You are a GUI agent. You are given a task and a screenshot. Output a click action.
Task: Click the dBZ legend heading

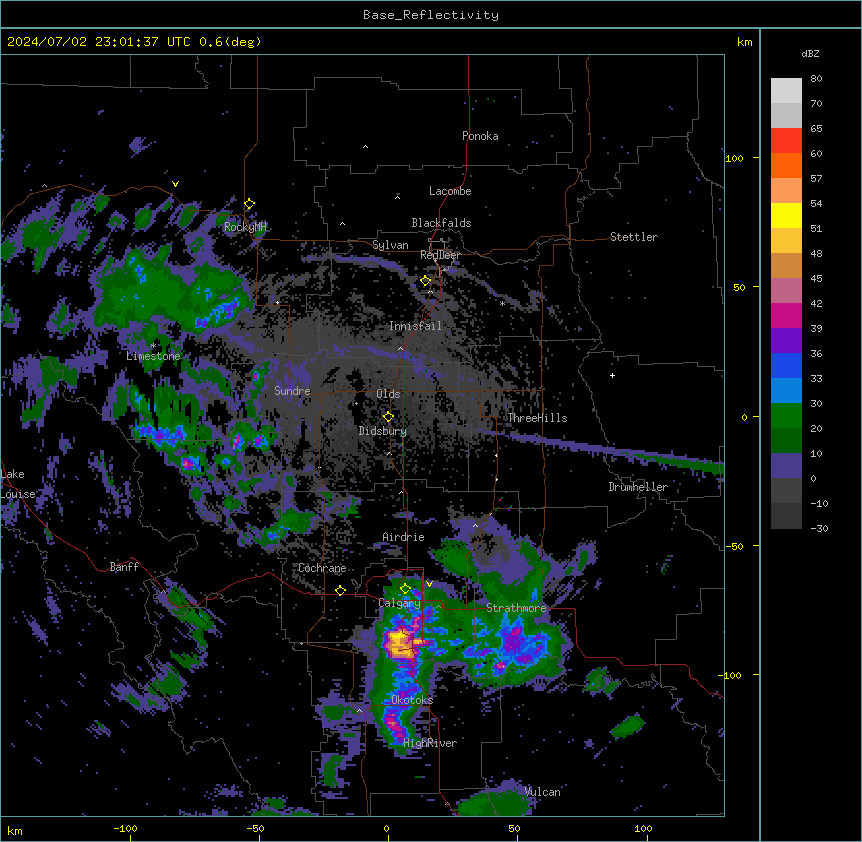pos(810,54)
